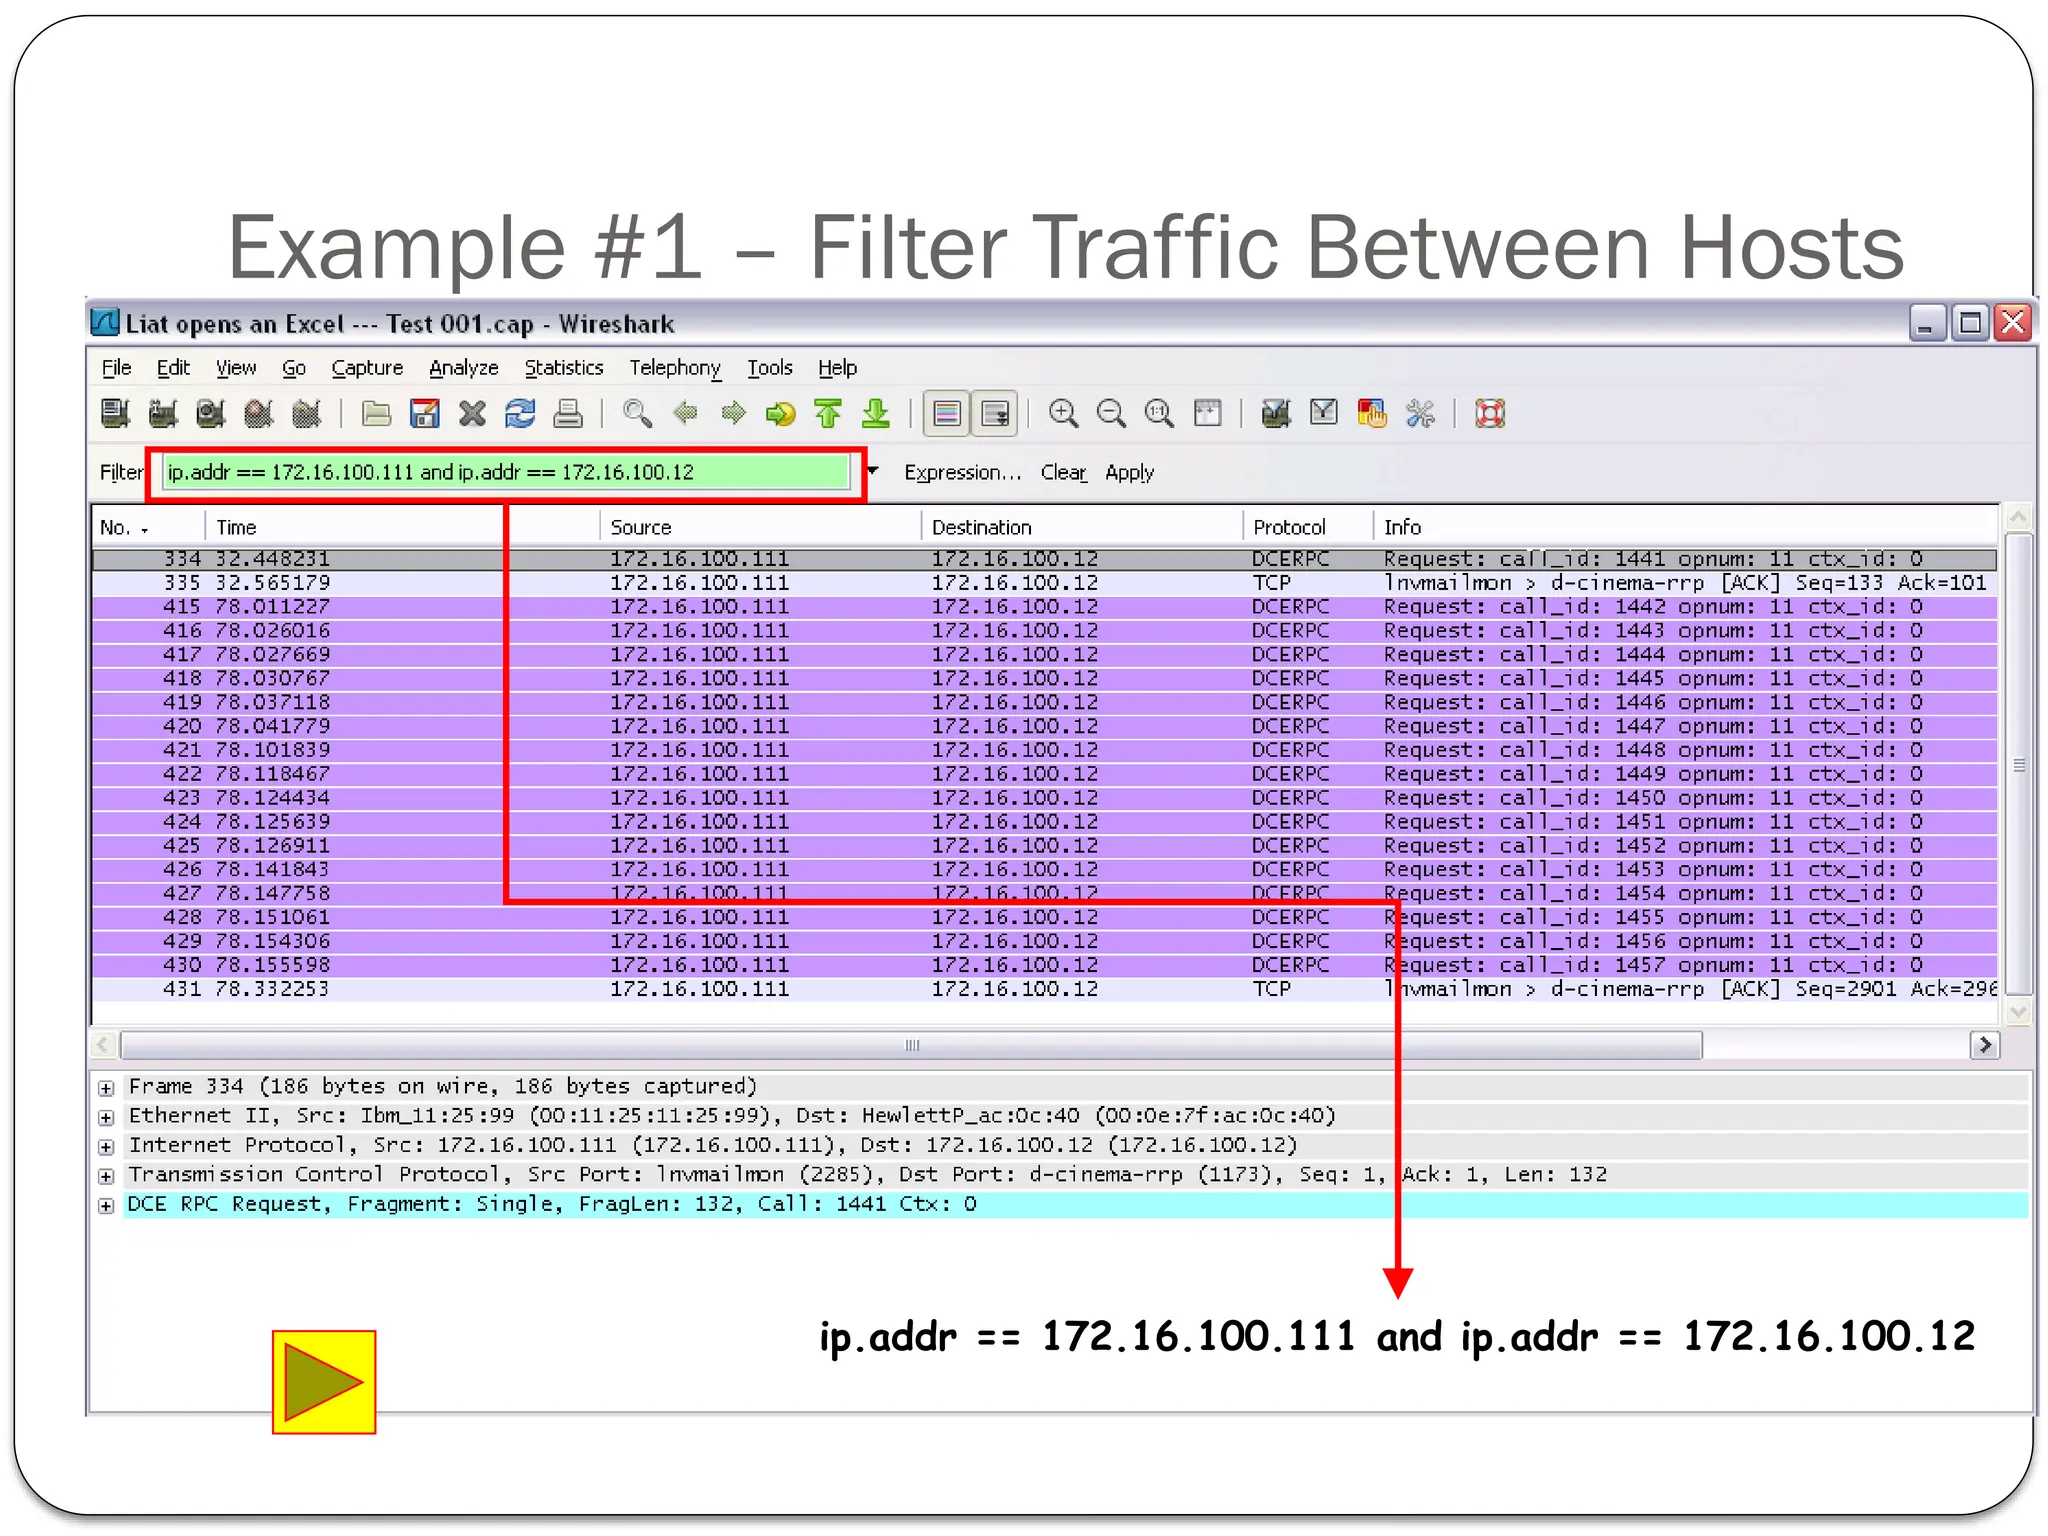Jump to last packet icon
This screenshot has width=2048, height=1536.
coord(876,413)
